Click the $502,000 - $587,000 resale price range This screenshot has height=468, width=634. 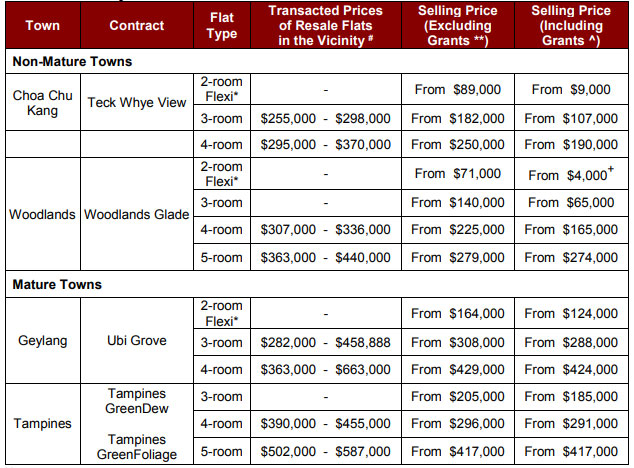[325, 452]
